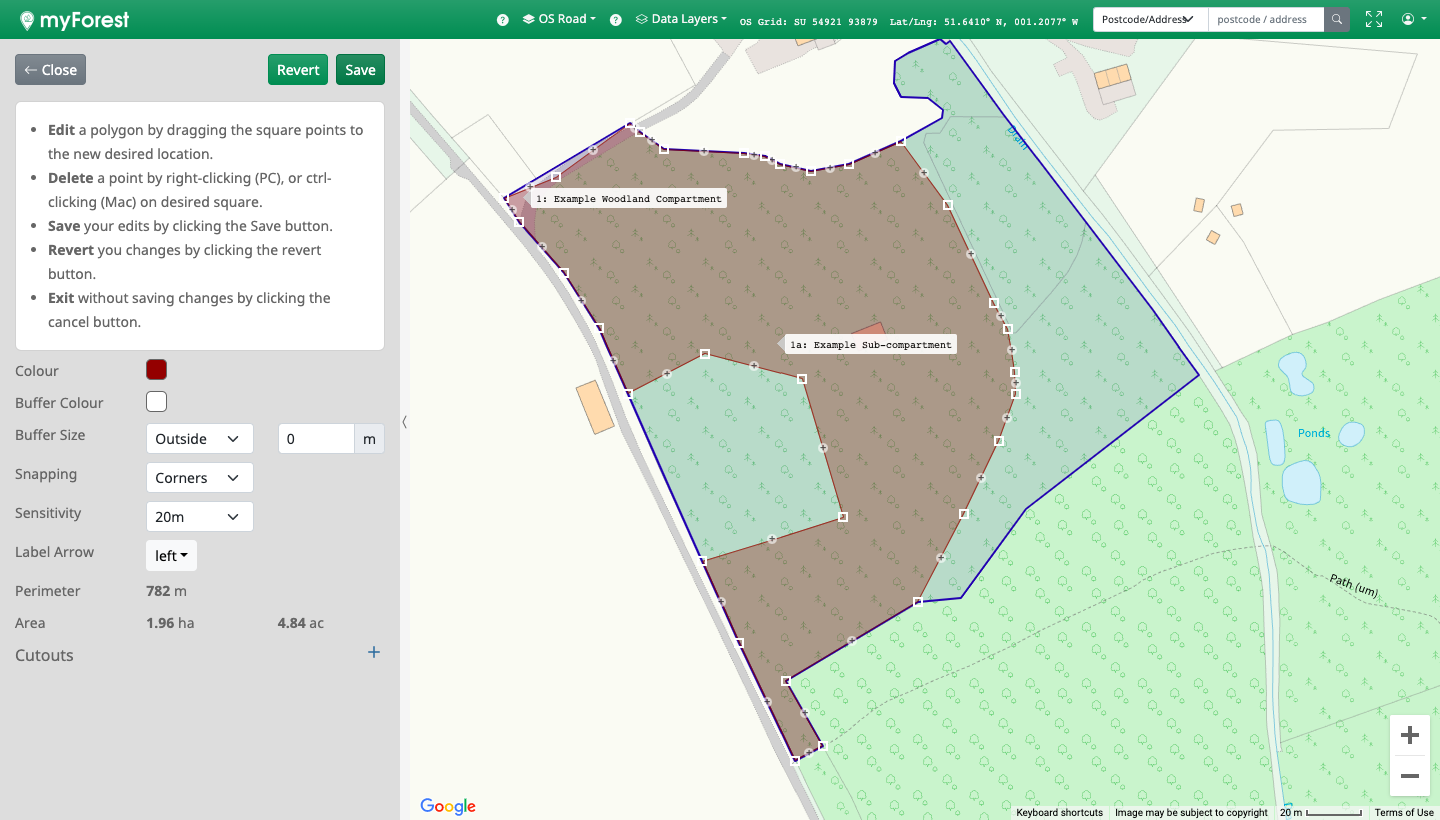Screen dimensions: 1440x820
Task: Zoom in on the map
Action: [1409, 736]
